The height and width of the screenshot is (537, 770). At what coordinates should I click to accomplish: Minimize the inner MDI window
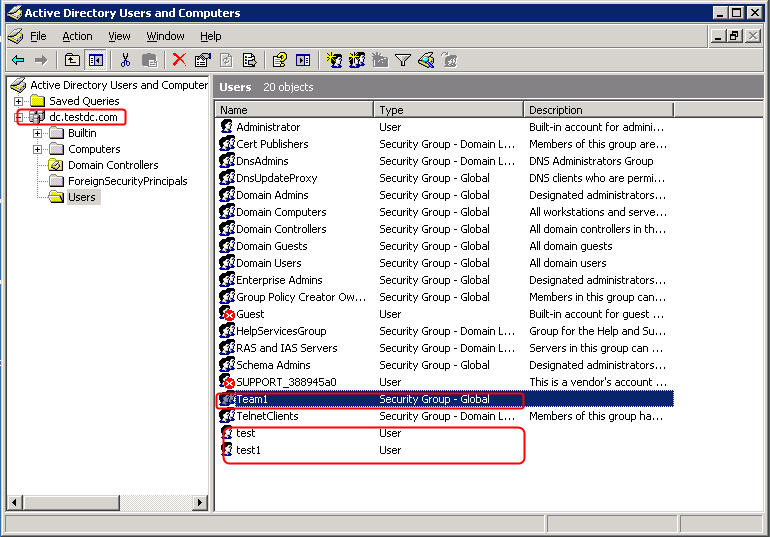pyautogui.click(x=718, y=36)
